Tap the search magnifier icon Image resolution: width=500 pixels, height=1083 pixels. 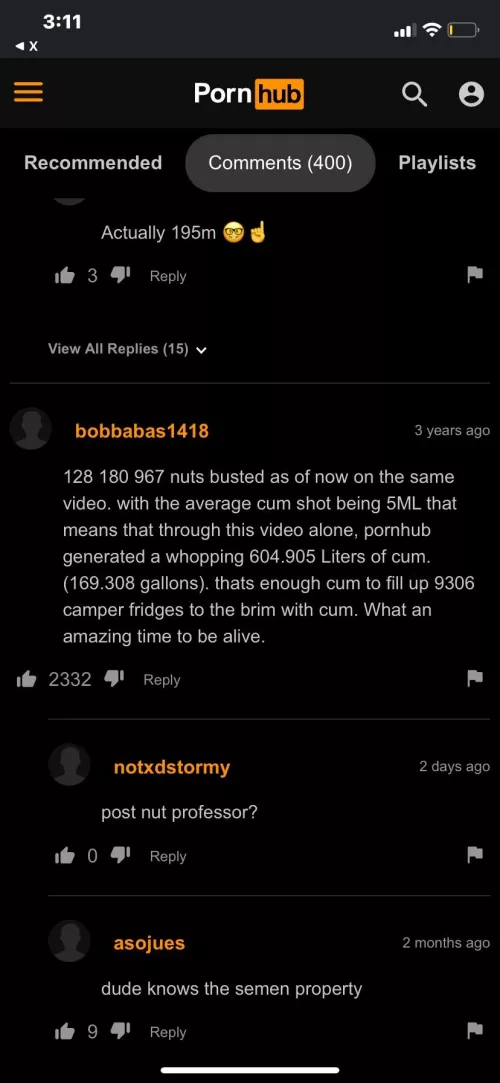pyautogui.click(x=414, y=94)
